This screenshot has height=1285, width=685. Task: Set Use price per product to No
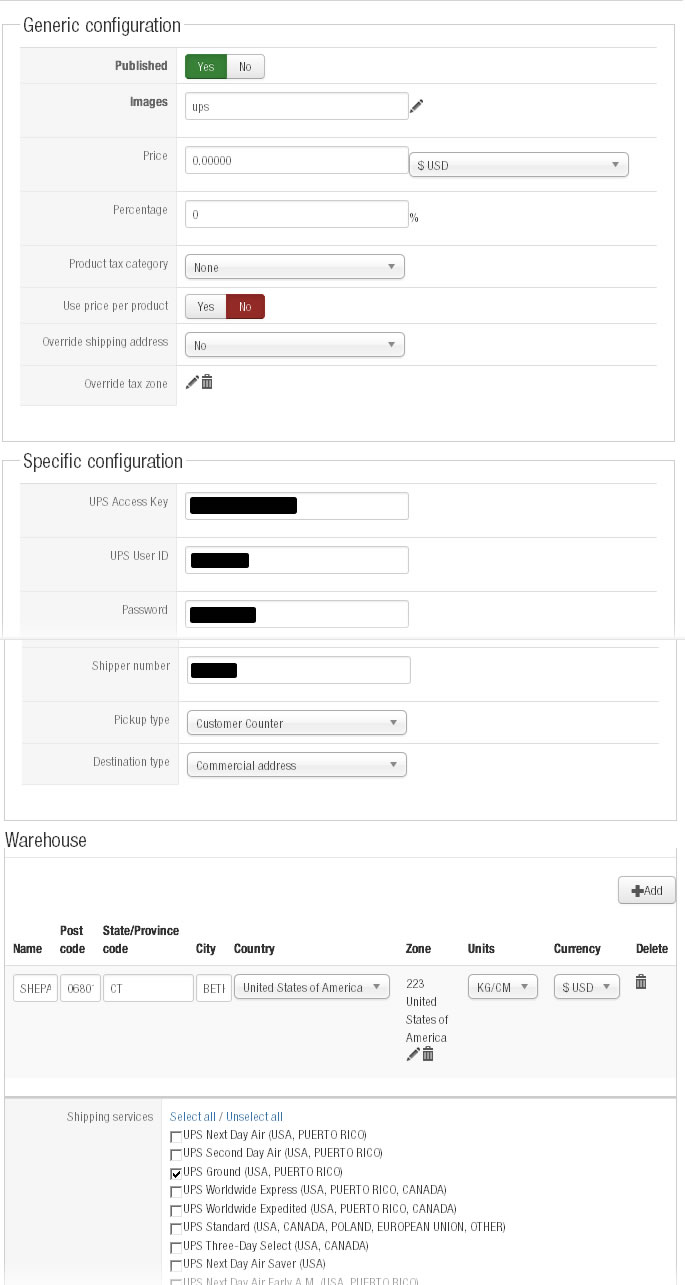pos(245,306)
